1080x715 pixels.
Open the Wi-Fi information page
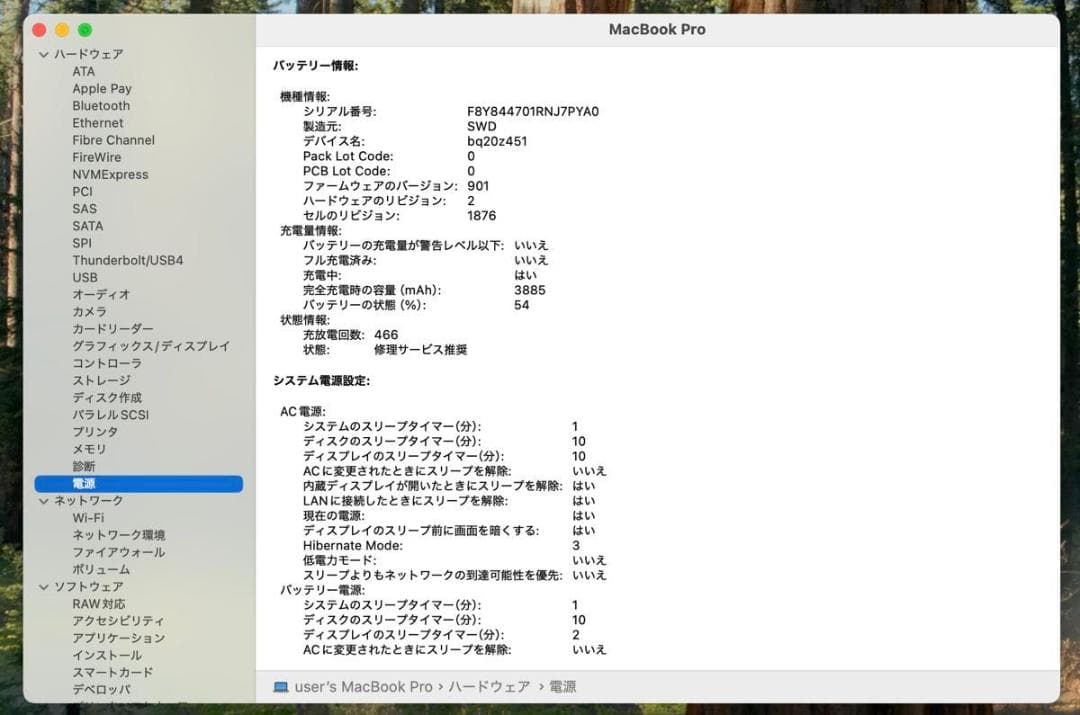pyautogui.click(x=90, y=518)
